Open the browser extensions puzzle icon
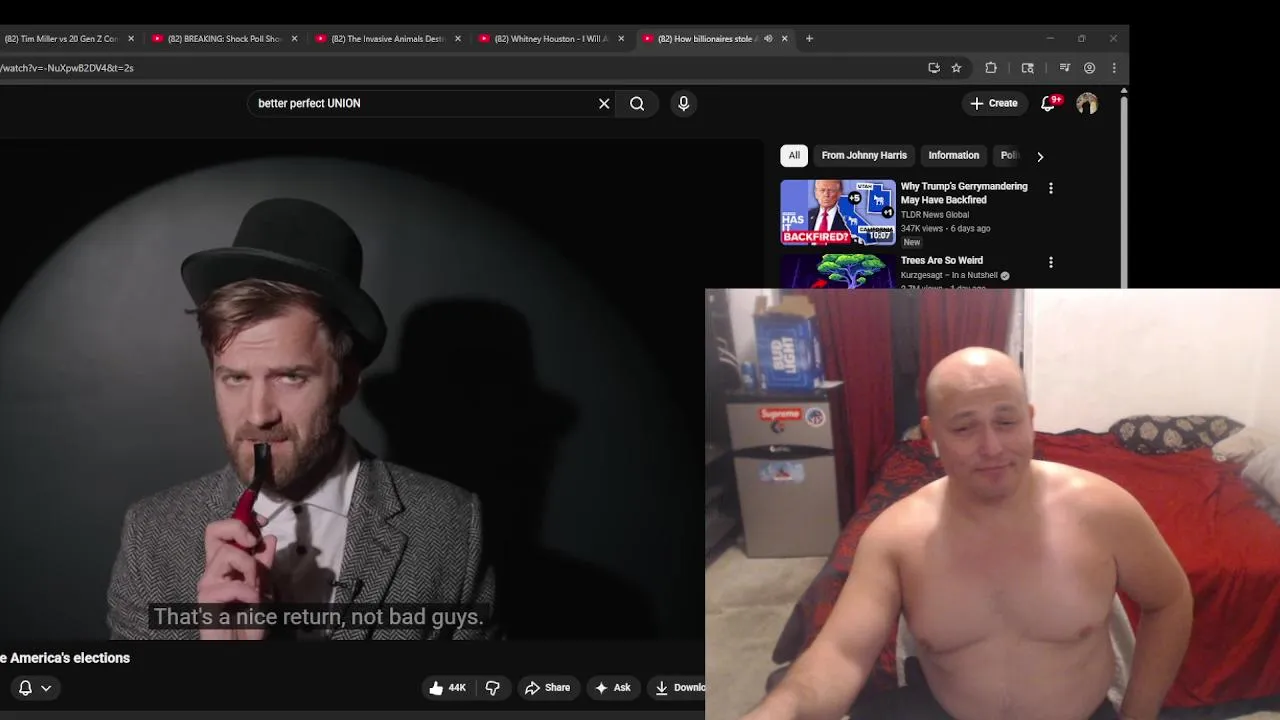Viewport: 1280px width, 720px height. [x=991, y=68]
